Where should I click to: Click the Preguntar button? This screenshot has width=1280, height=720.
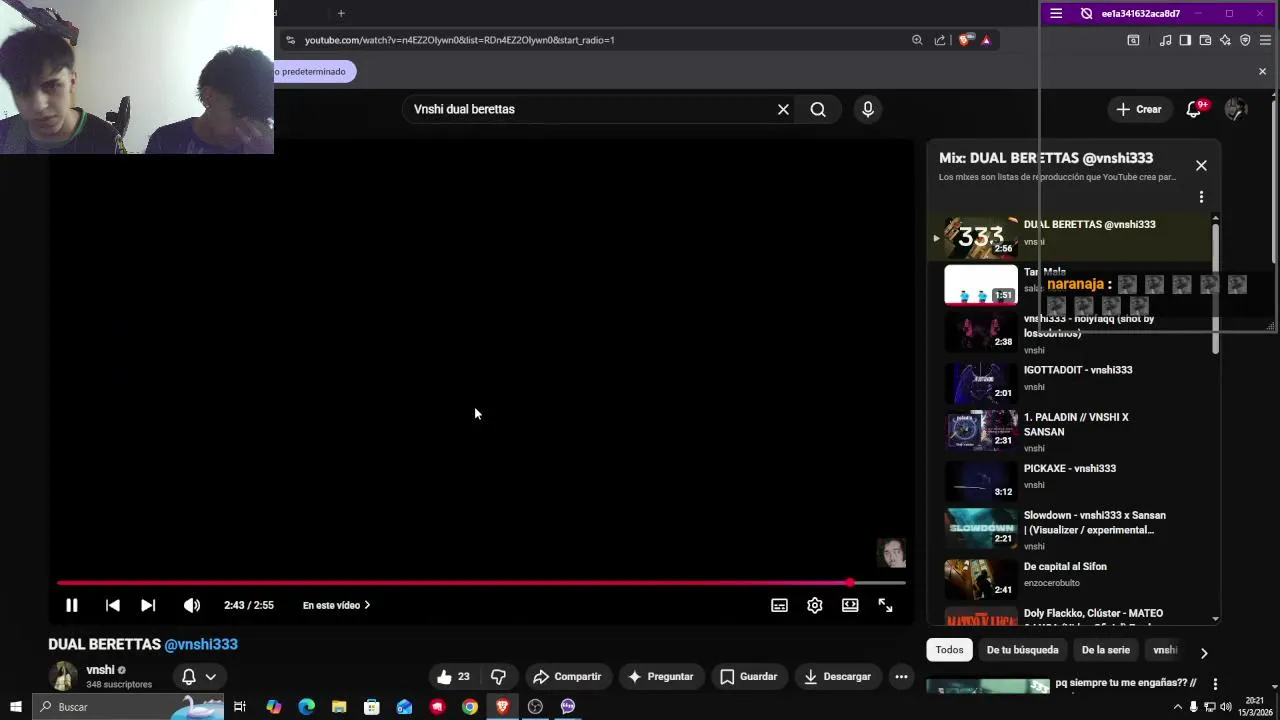coord(660,677)
